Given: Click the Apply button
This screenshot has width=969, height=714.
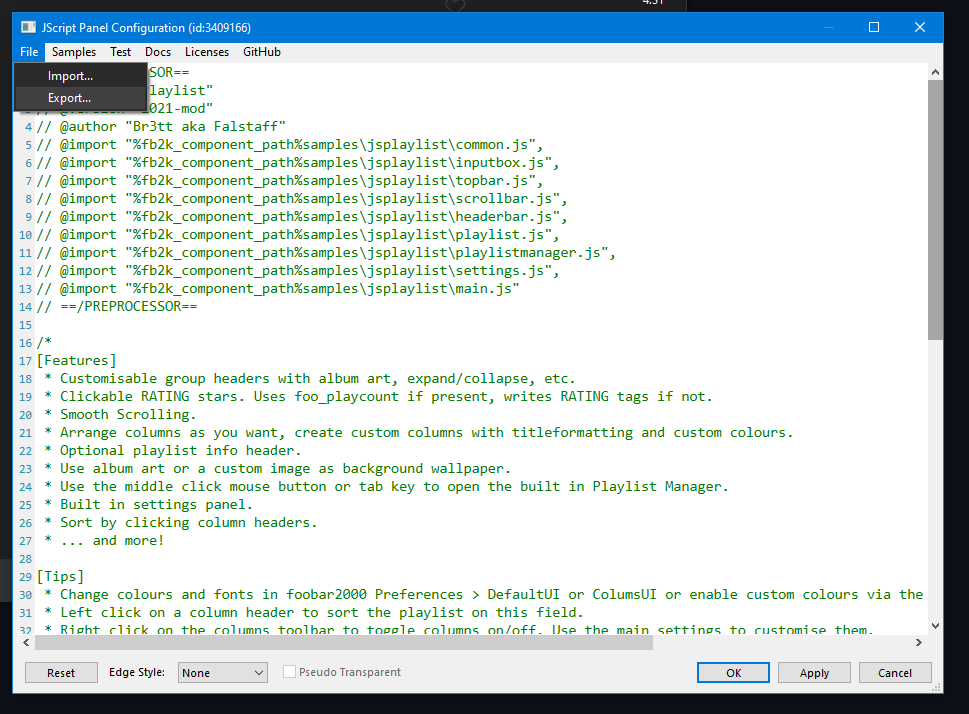Looking at the screenshot, I should (813, 672).
